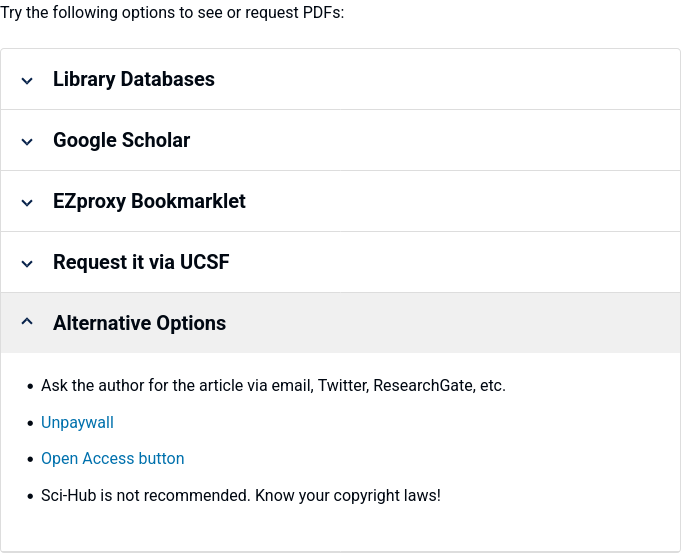Click the Ask the author bullet text

[273, 385]
